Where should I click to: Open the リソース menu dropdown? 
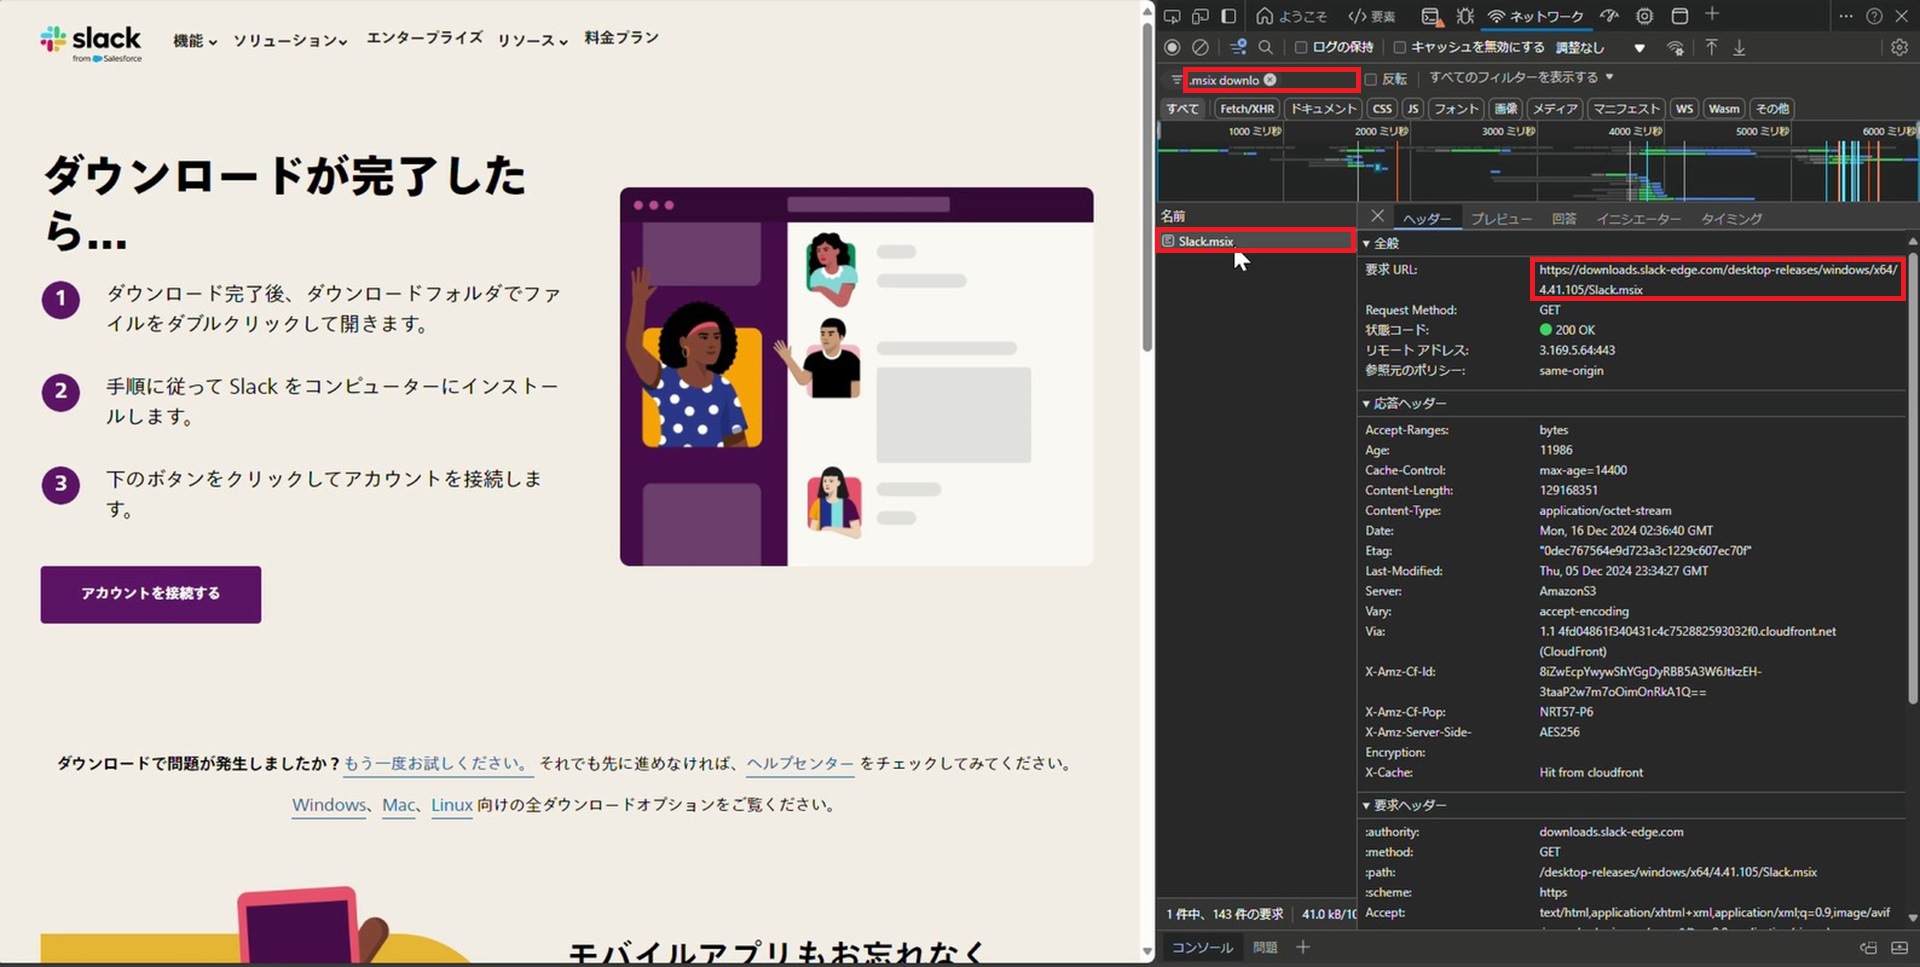pos(533,40)
